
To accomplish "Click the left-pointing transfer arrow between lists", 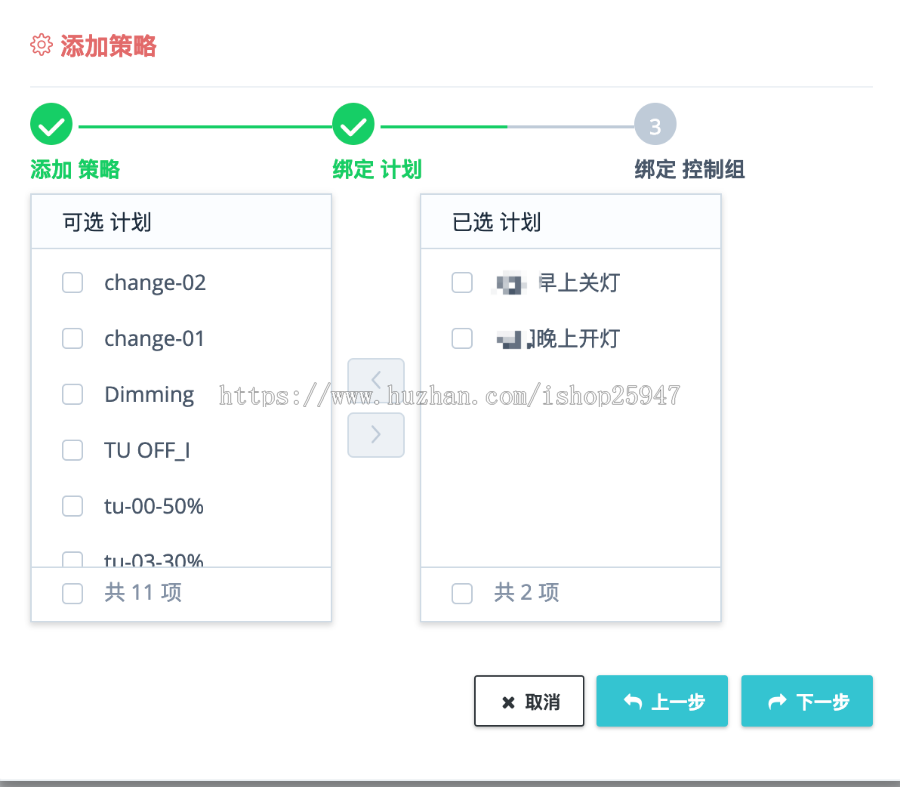I will click(x=375, y=378).
